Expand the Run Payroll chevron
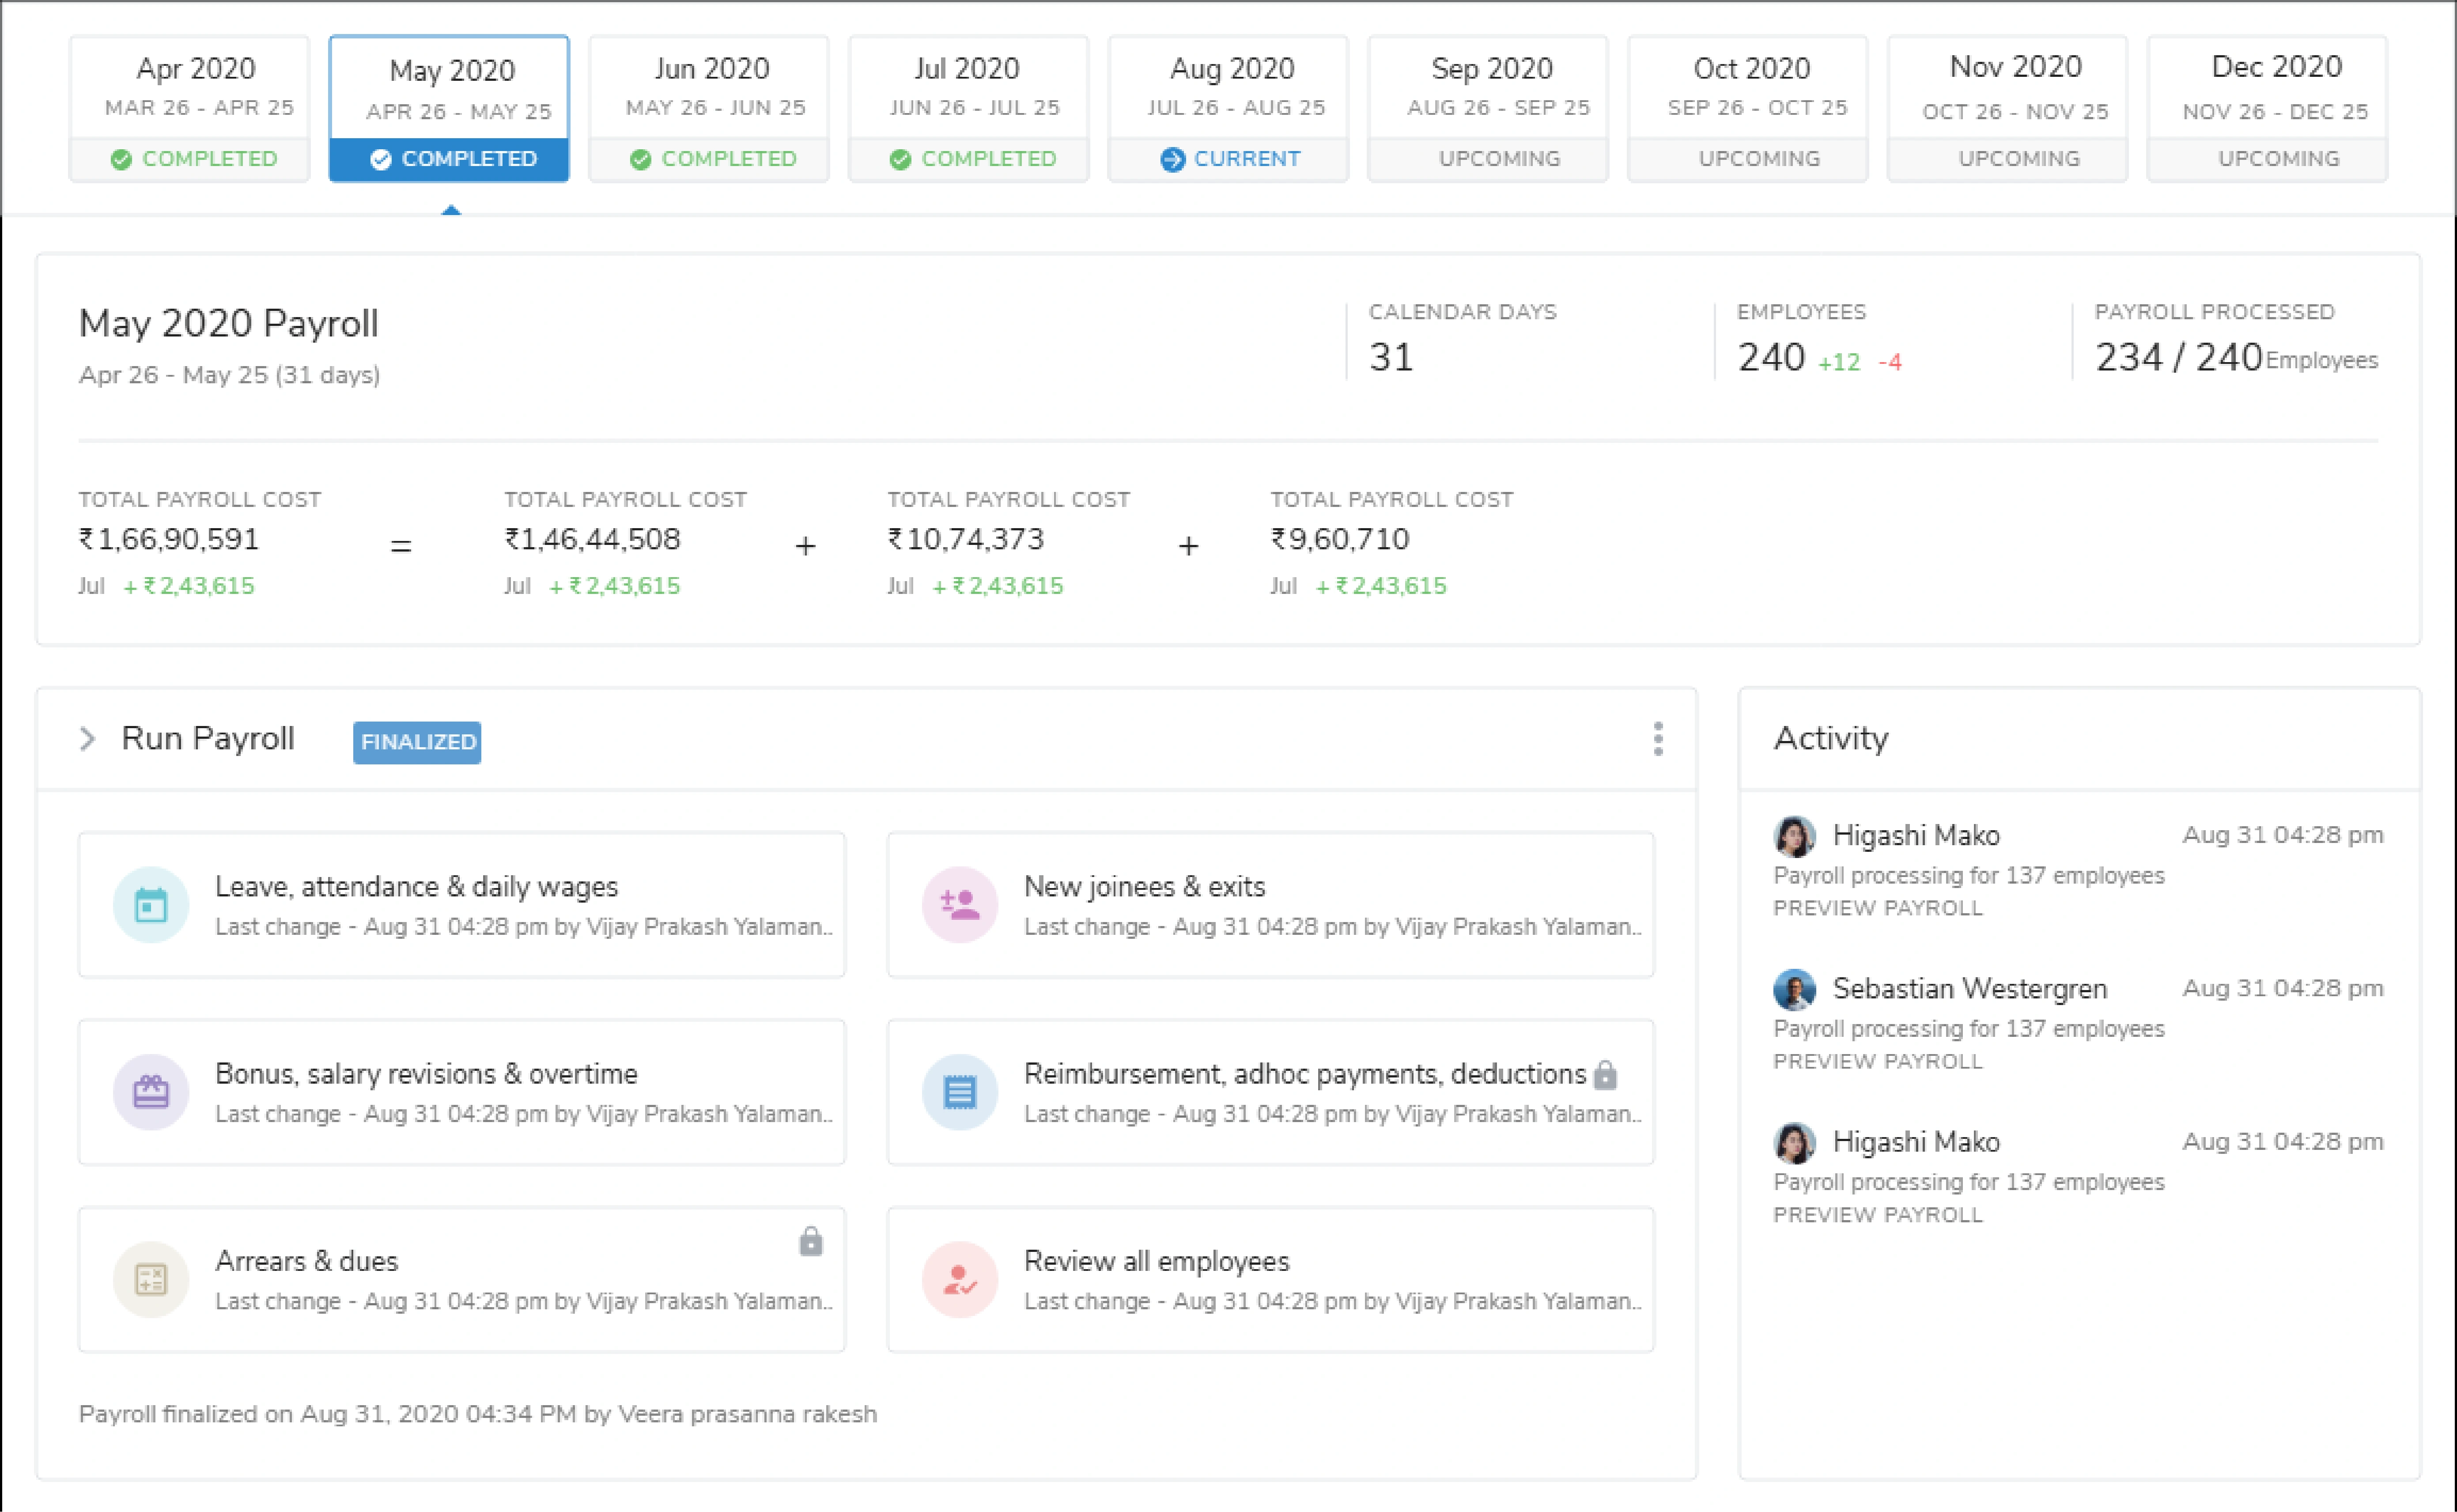Viewport: 2457px width, 1512px height. click(x=88, y=739)
